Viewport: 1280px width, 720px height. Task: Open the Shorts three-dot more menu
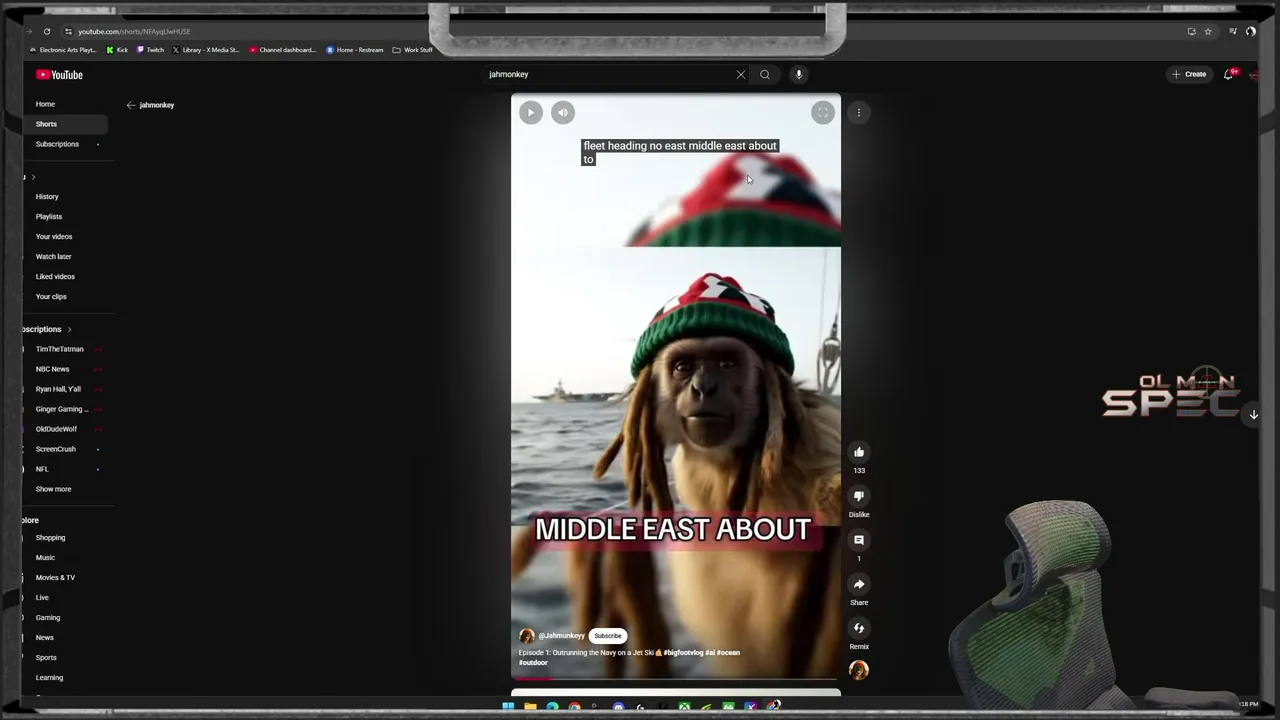[x=859, y=113]
